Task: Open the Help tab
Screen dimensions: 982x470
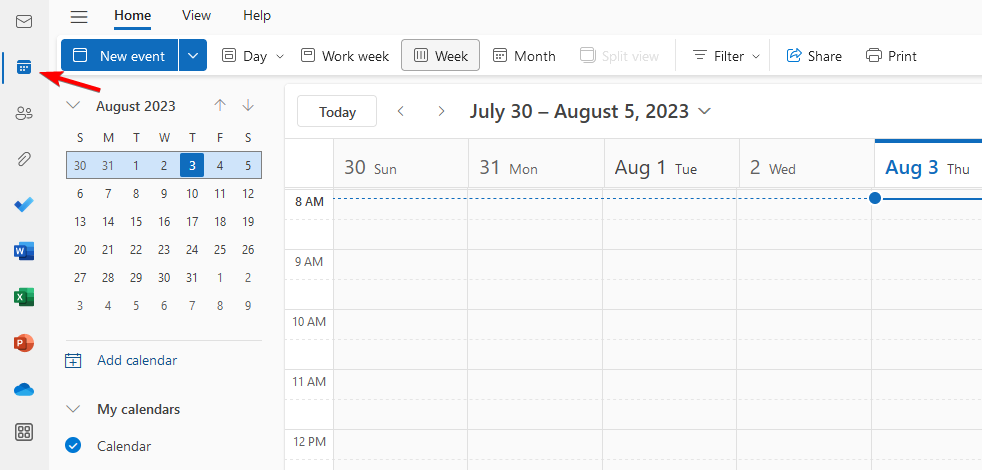Action: coord(257,16)
